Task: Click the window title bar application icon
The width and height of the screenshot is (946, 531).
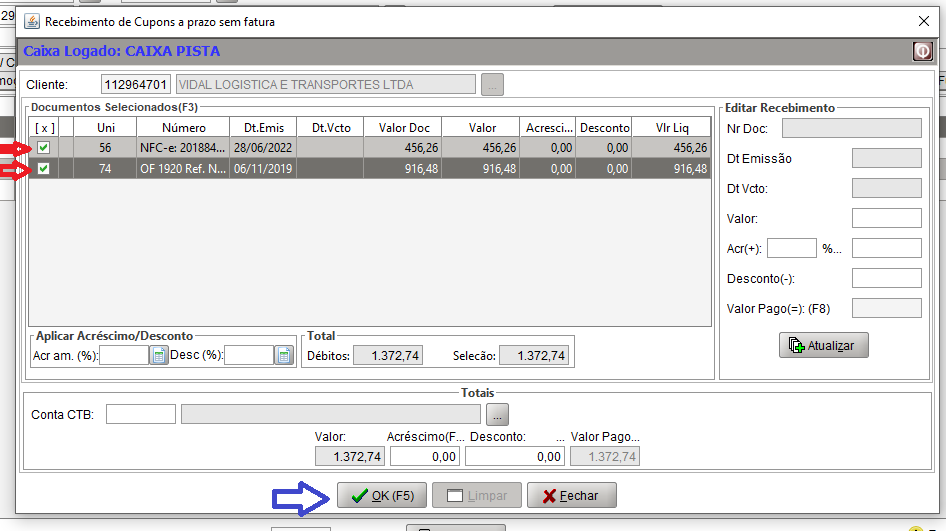Action: (x=32, y=21)
